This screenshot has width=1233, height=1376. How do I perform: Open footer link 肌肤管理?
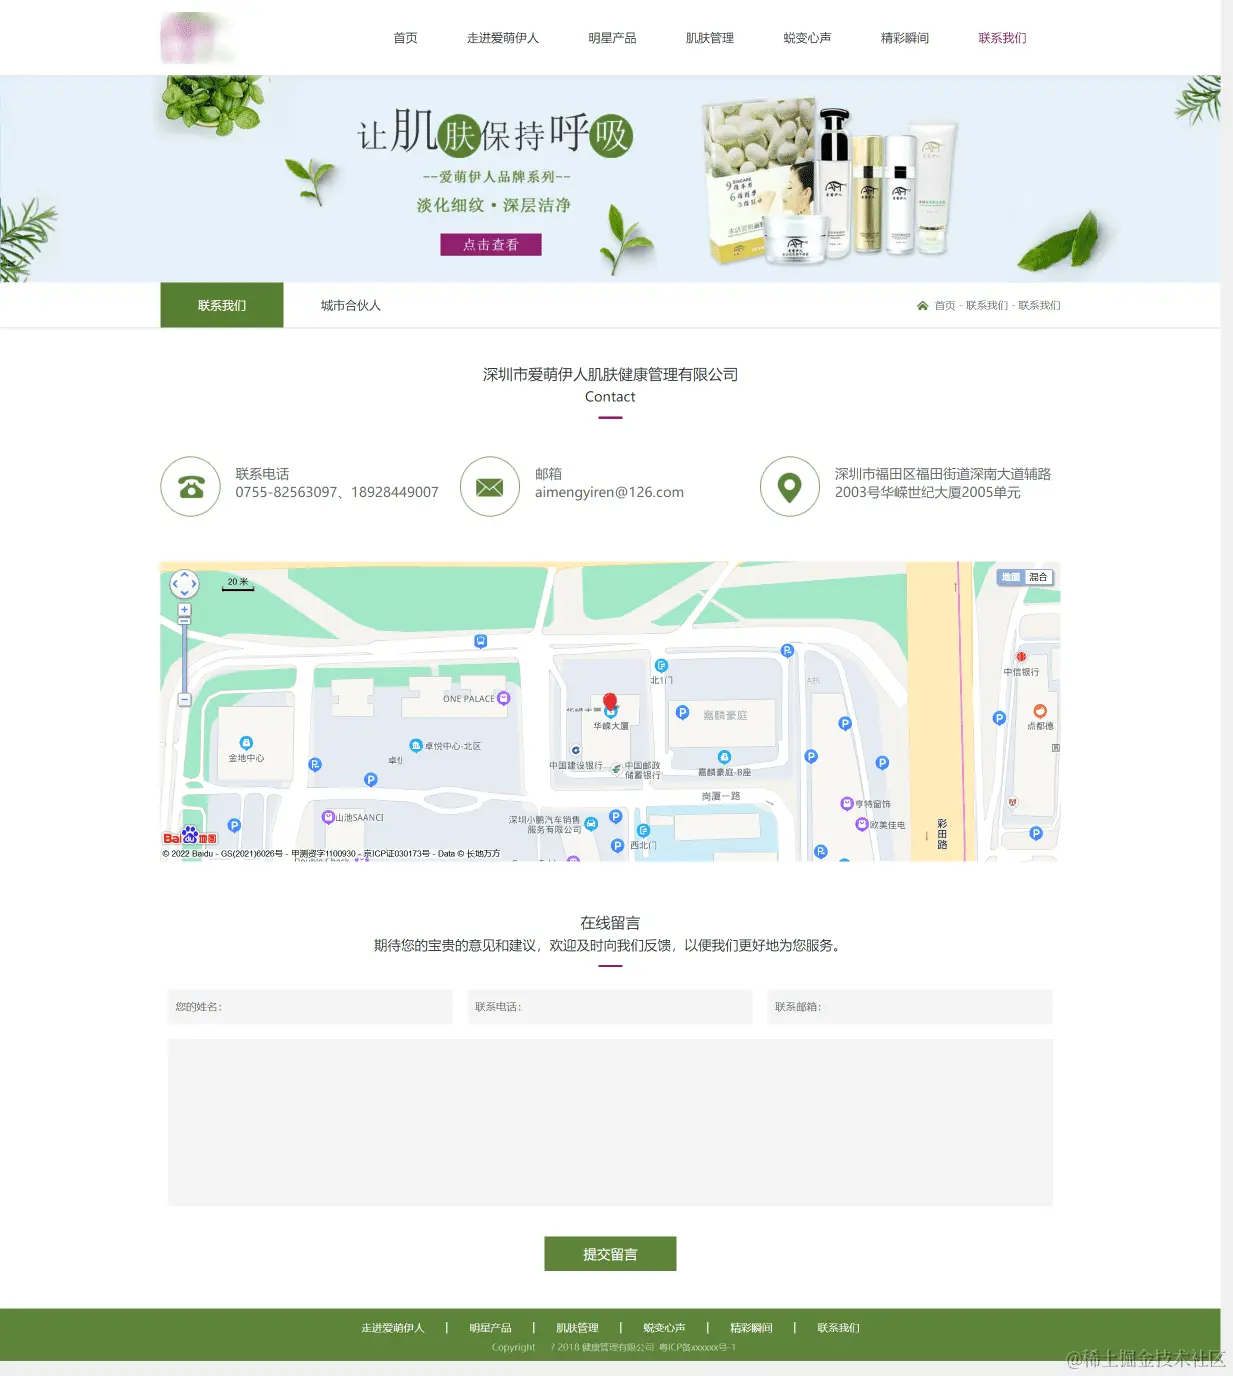[577, 1328]
